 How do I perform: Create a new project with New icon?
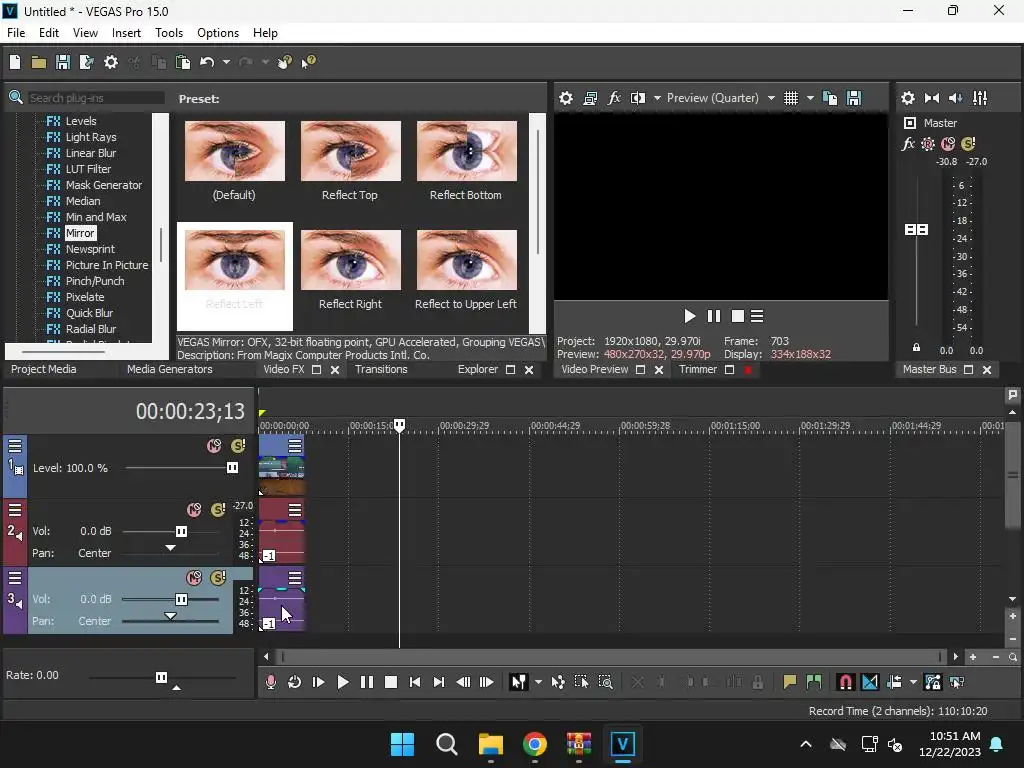[14, 62]
